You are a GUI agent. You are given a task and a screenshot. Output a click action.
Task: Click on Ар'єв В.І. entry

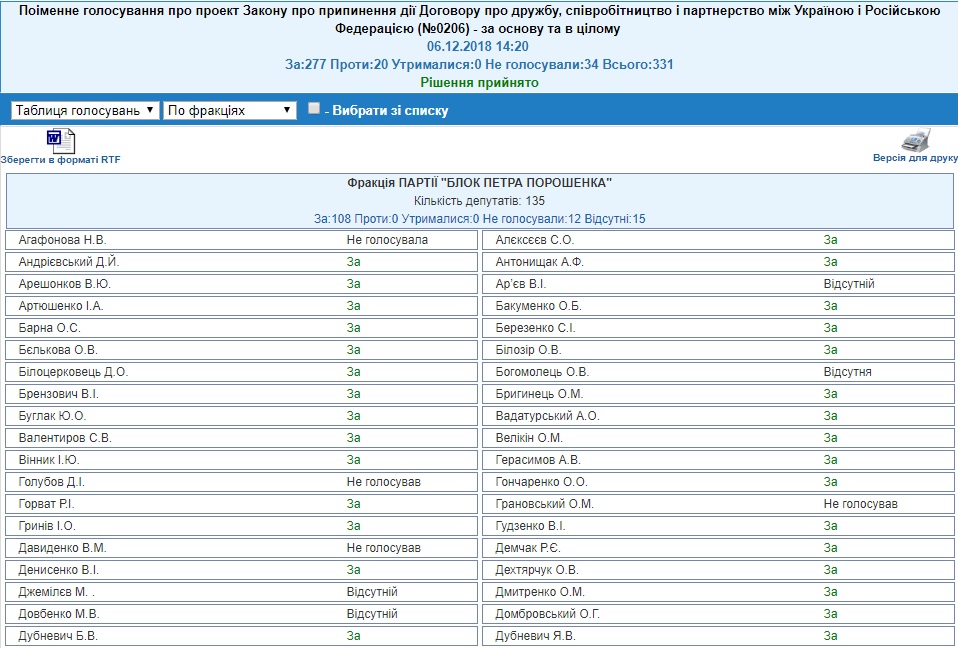click(521, 284)
